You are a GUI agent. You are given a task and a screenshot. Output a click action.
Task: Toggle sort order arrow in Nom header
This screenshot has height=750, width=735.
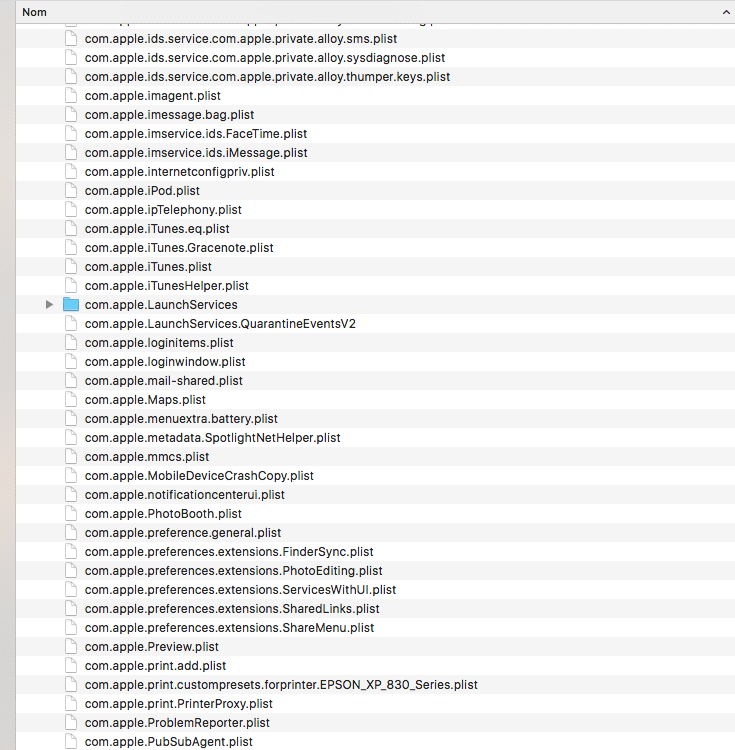pyautogui.click(x=726, y=12)
